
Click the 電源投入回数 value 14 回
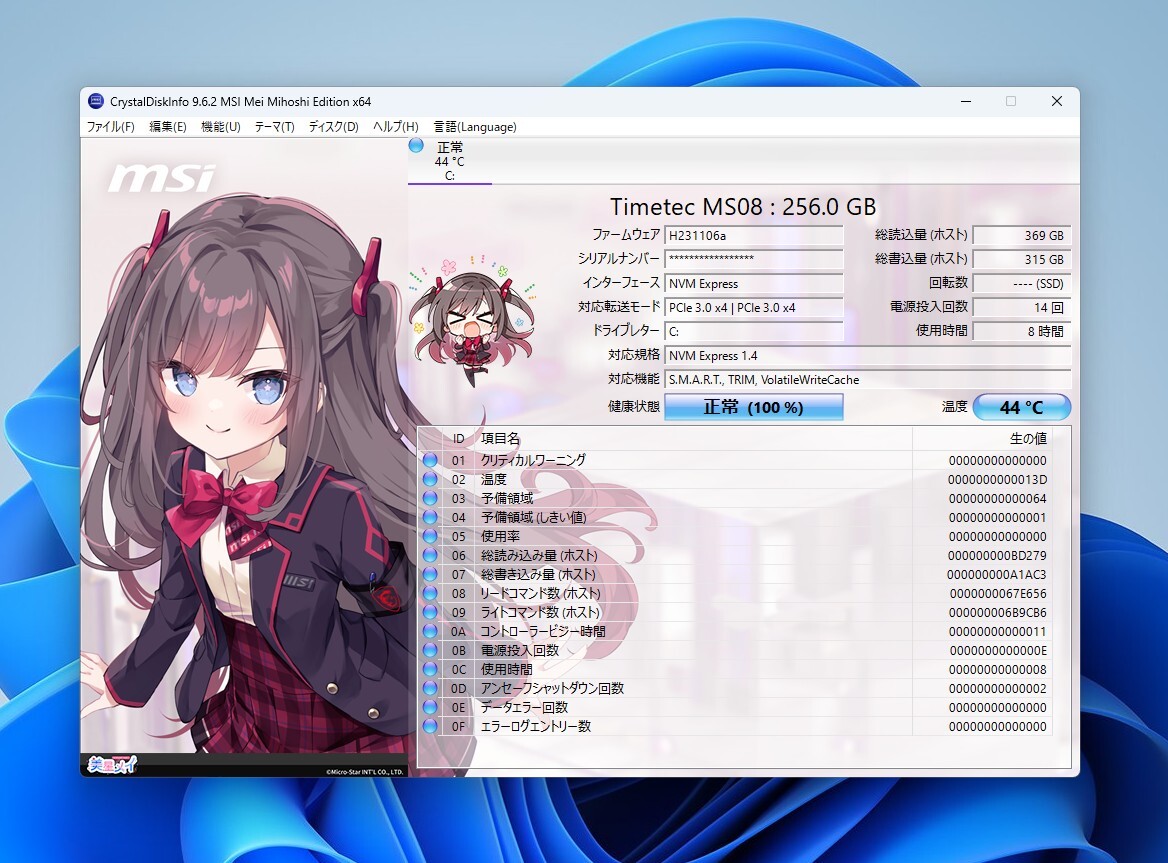pos(1022,308)
